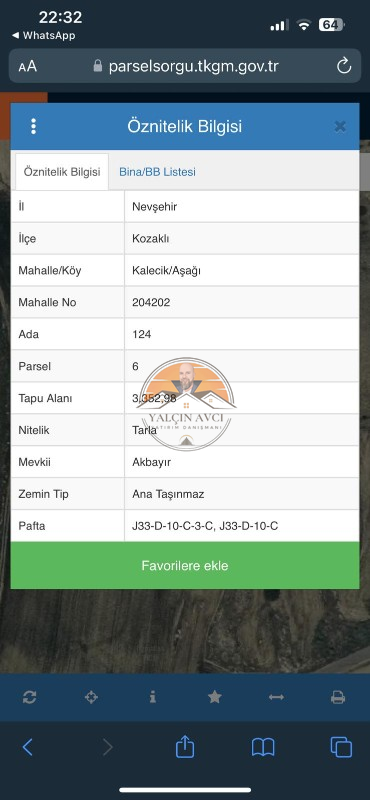Tap the crosshair locate icon
The height and width of the screenshot is (800, 370).
pos(91,697)
